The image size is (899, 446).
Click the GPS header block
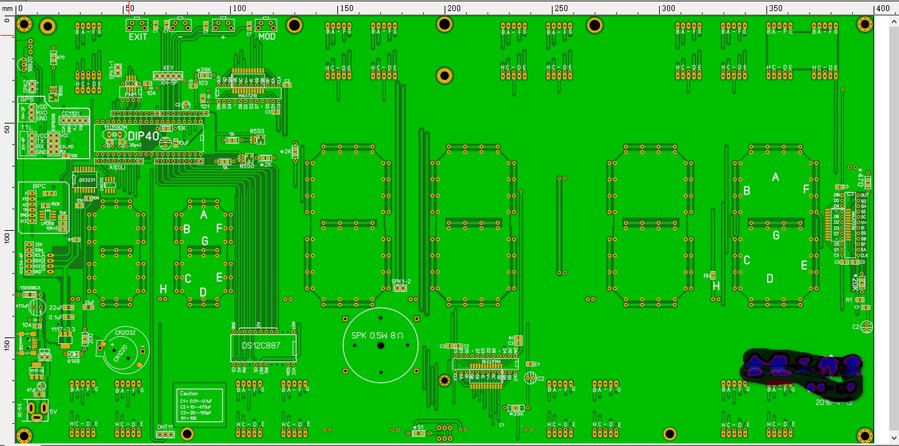30,109
